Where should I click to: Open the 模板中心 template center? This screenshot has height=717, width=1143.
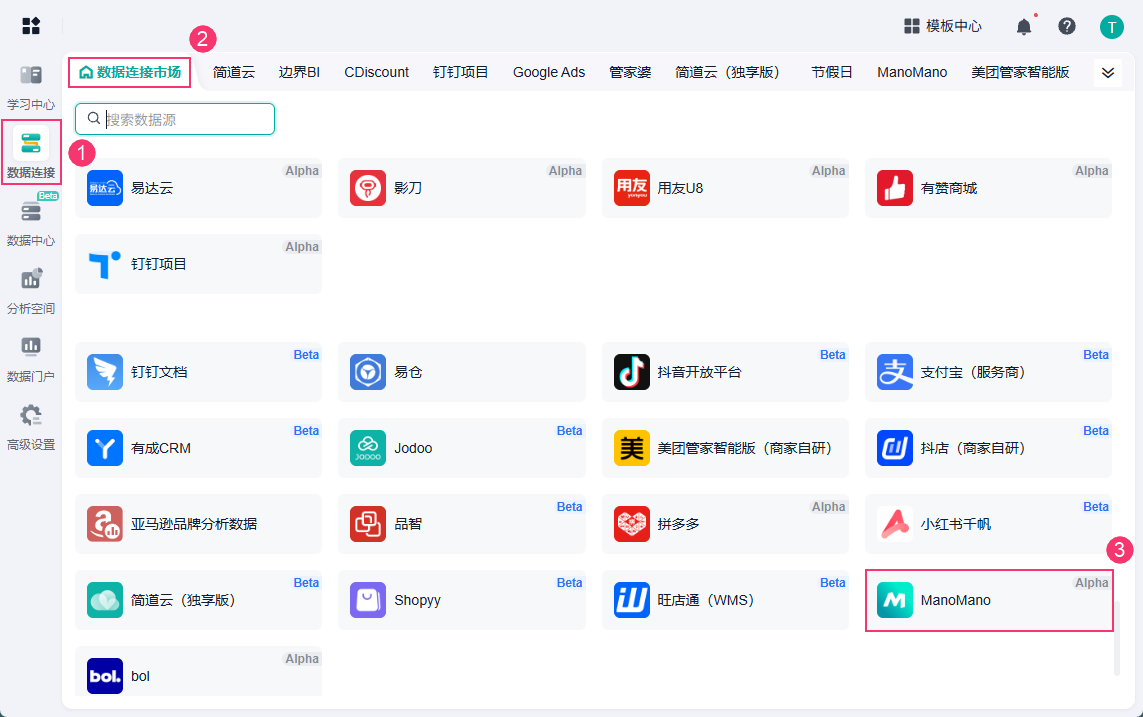[x=943, y=26]
